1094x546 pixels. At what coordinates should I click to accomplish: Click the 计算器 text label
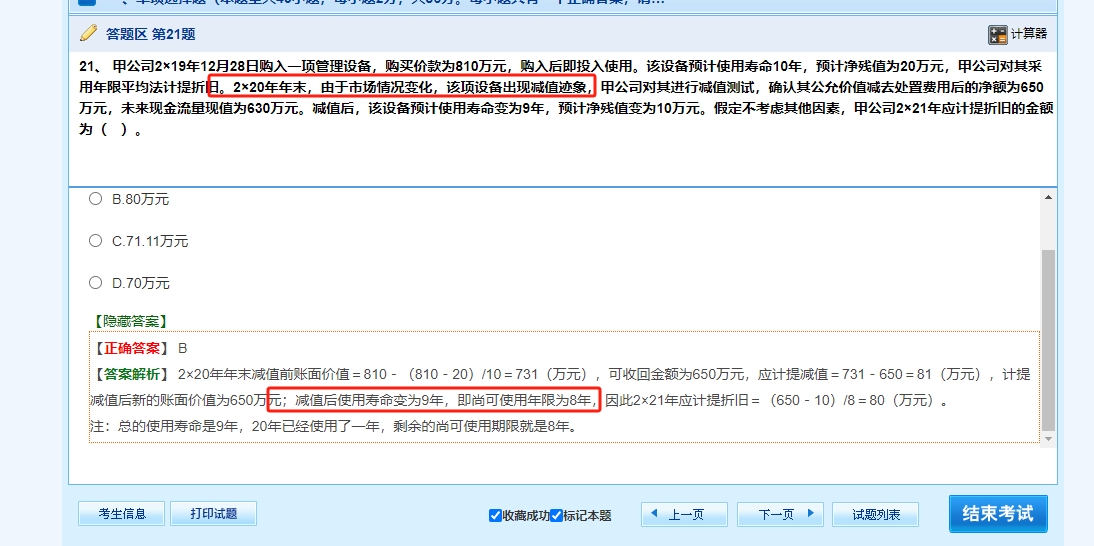1029,34
